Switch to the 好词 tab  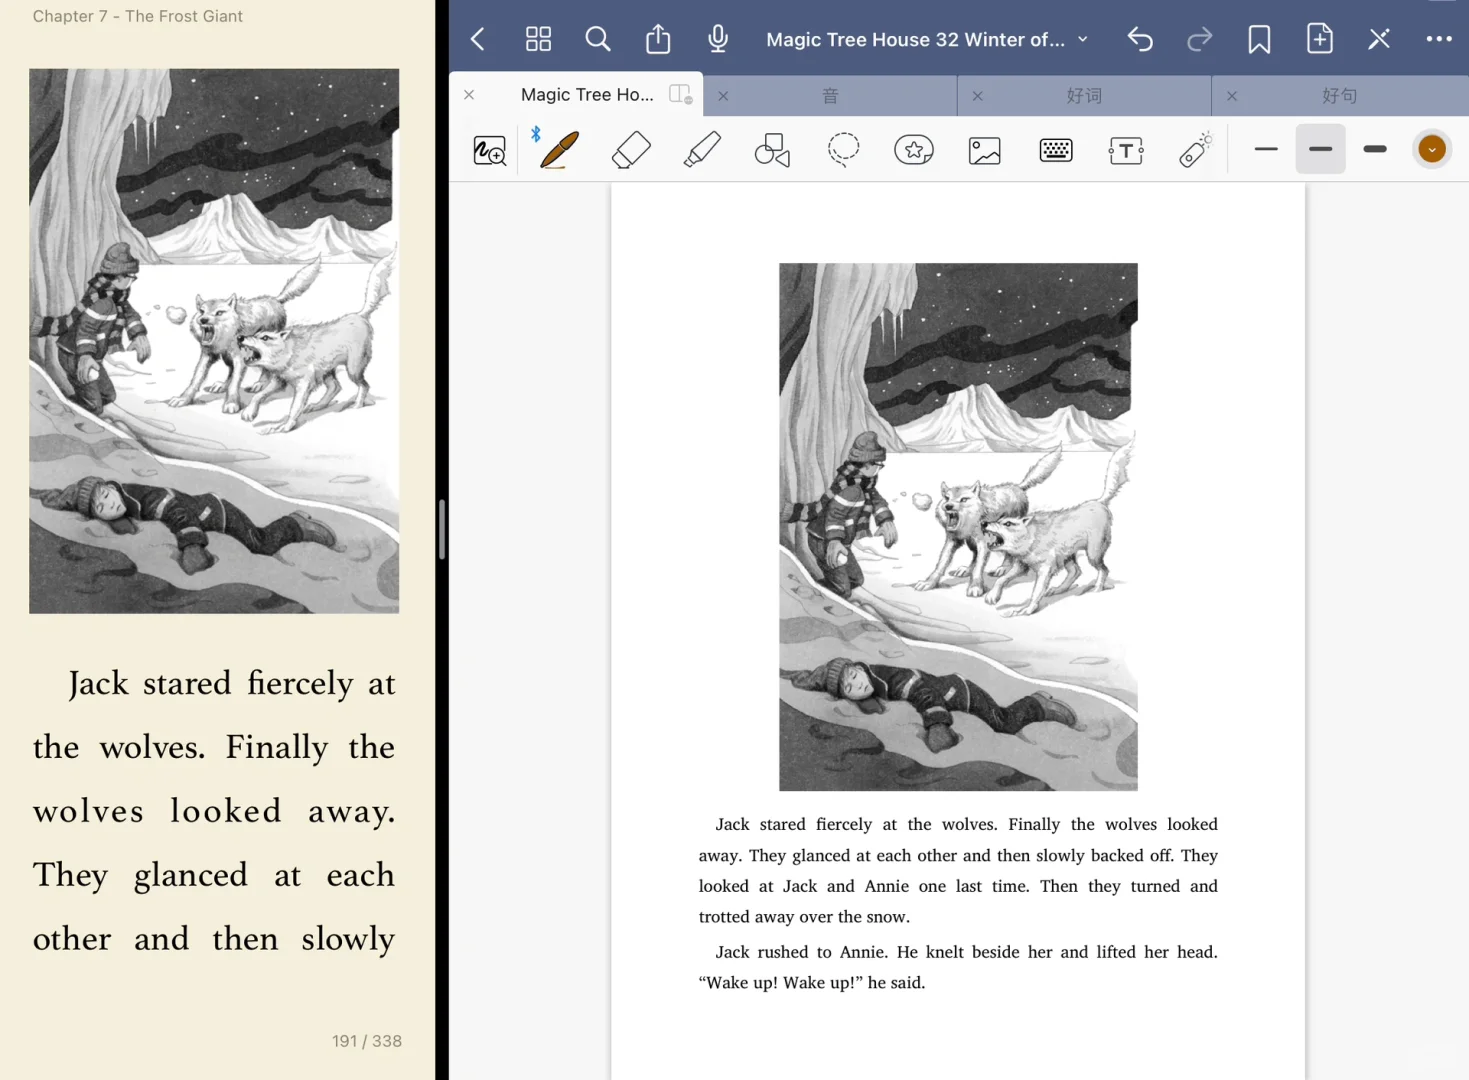(x=1084, y=96)
